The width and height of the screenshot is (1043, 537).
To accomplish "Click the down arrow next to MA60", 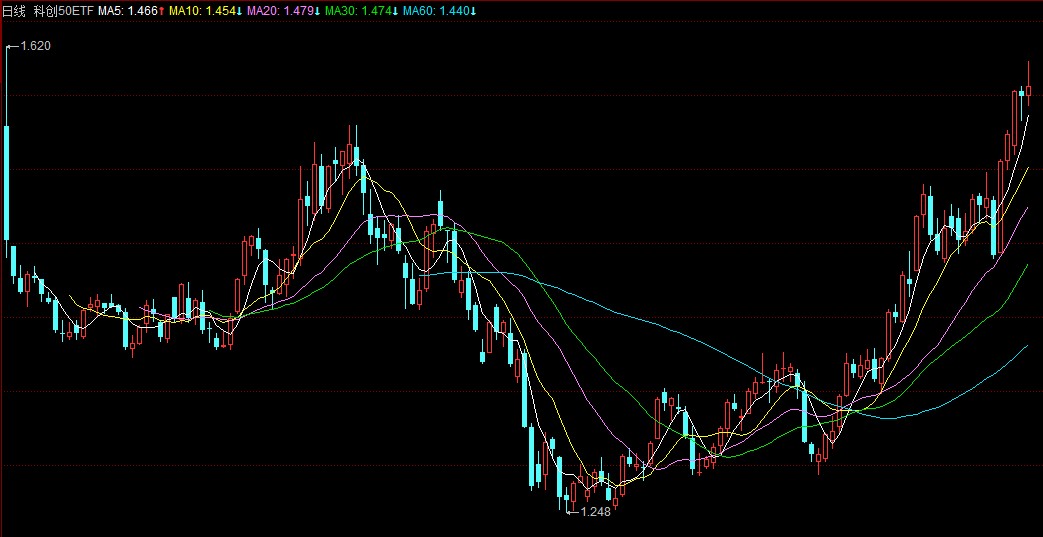I will tap(474, 10).
